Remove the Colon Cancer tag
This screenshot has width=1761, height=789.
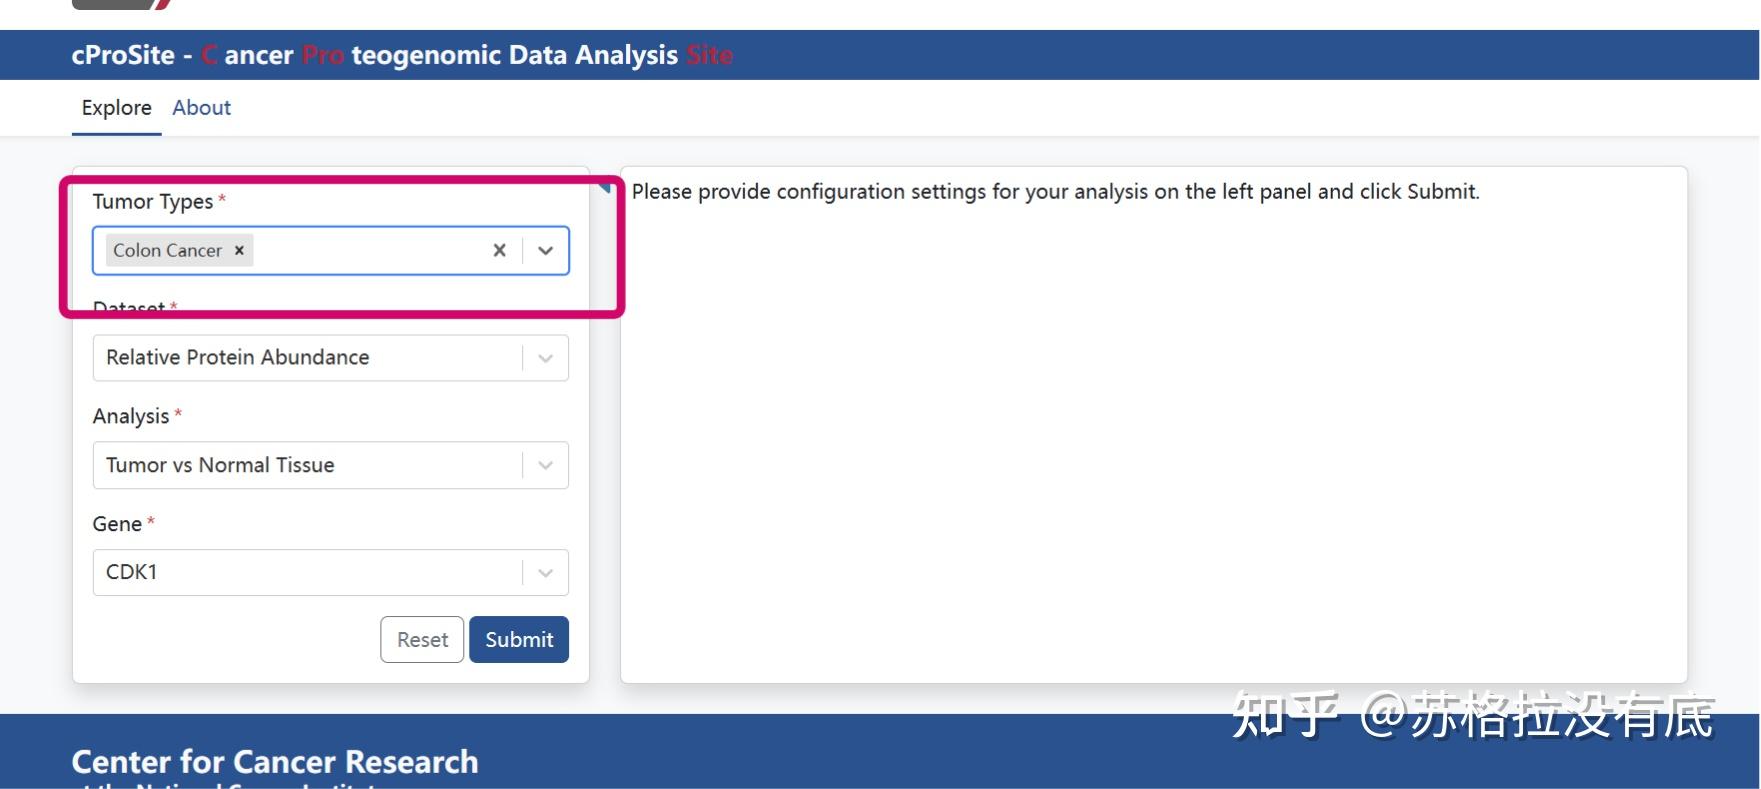239,250
